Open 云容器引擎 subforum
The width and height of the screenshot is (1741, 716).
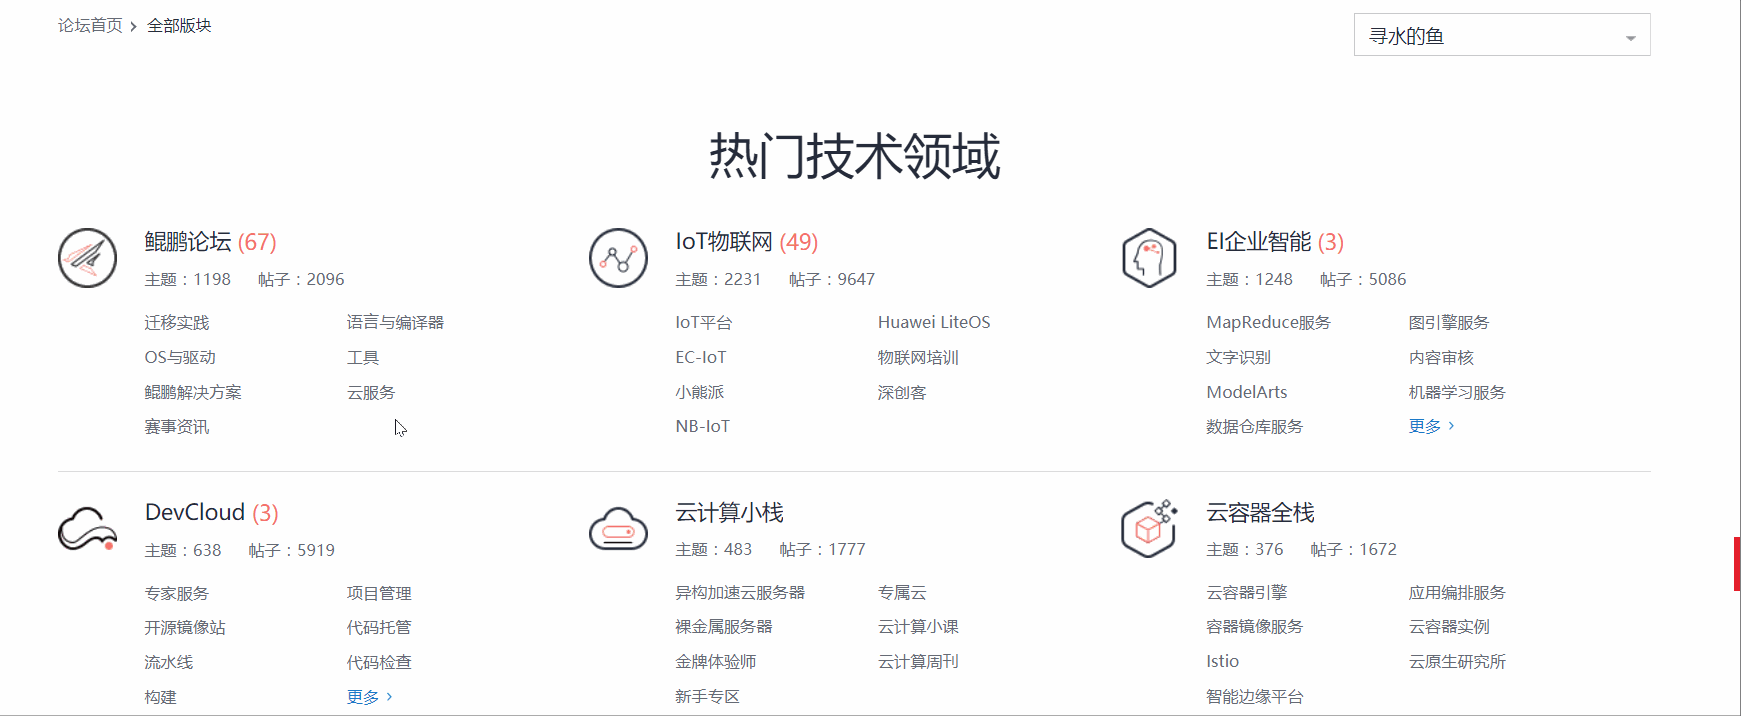tap(1247, 592)
